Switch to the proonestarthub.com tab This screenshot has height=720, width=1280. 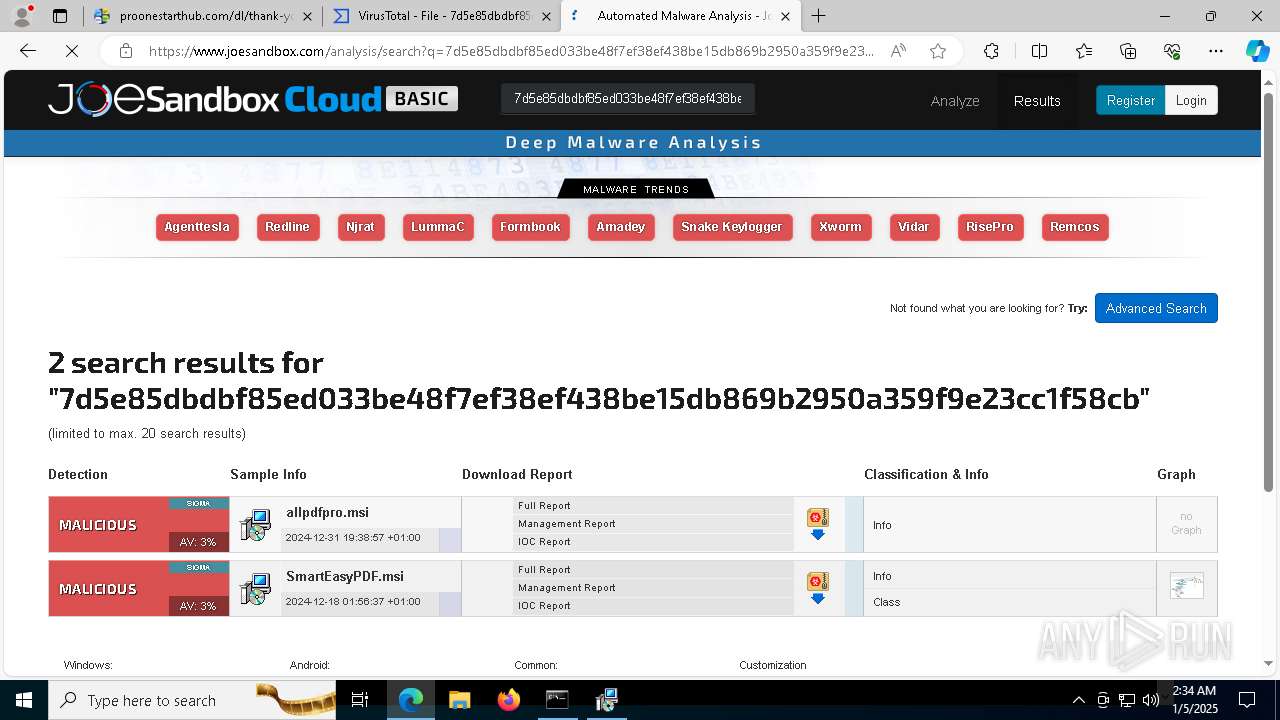201,16
